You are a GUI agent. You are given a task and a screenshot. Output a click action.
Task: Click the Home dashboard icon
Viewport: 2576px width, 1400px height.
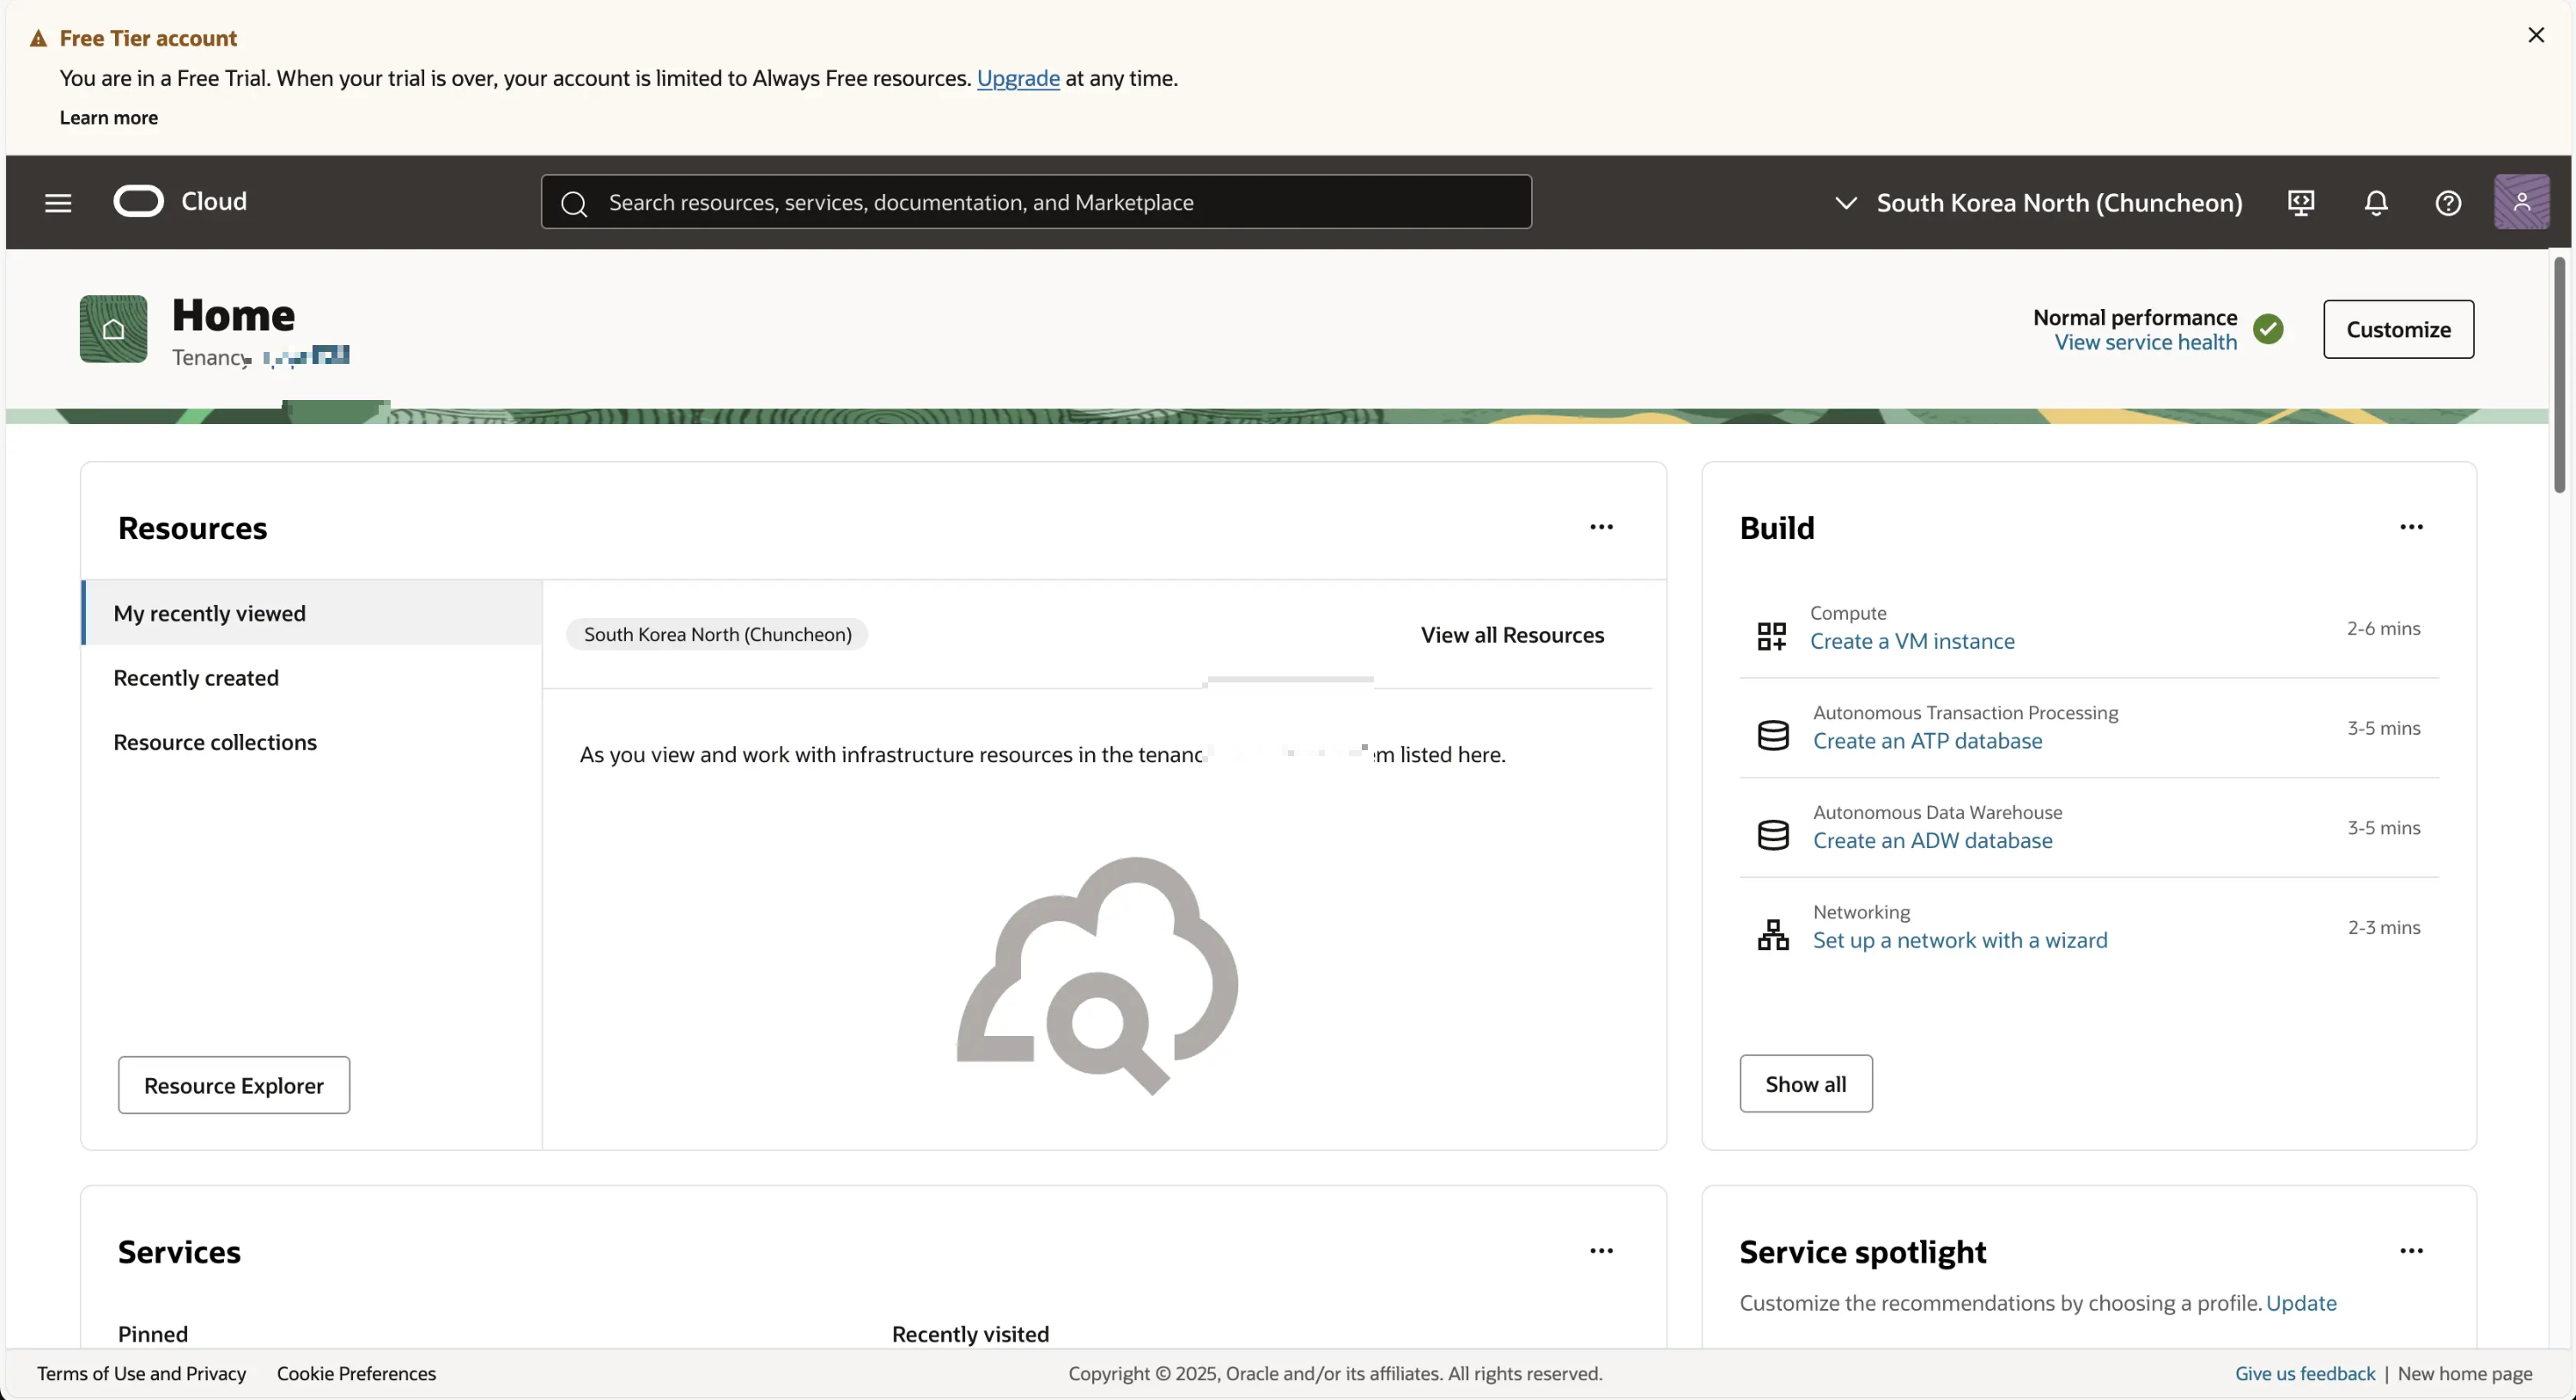point(113,329)
